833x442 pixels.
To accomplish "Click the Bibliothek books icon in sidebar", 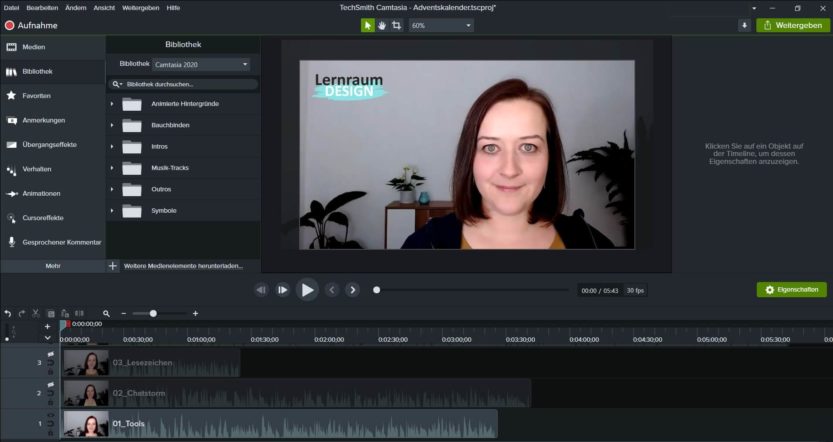I will pyautogui.click(x=11, y=72).
